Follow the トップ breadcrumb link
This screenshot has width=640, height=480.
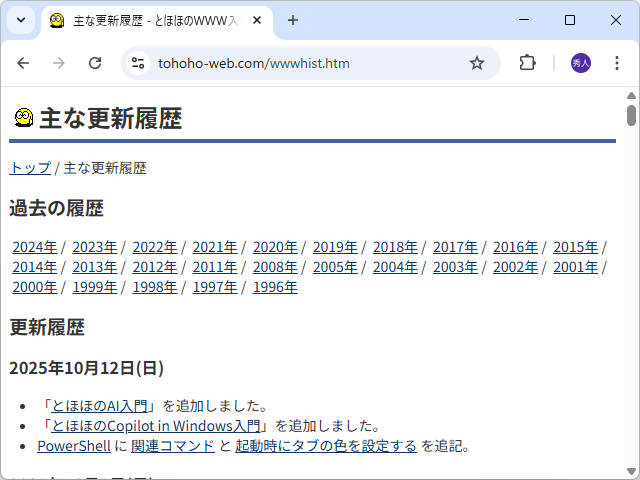point(30,168)
